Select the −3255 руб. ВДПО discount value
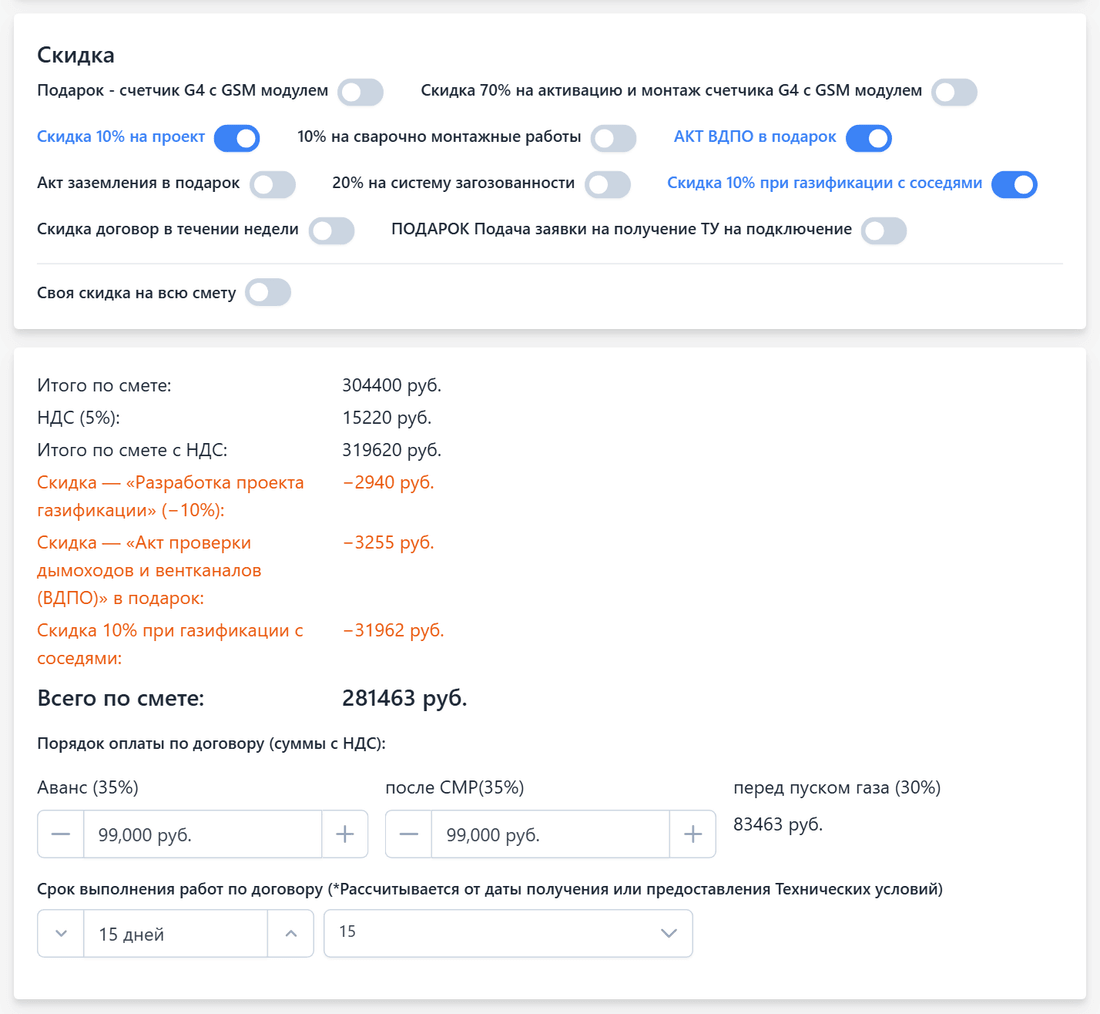1100x1014 pixels. pos(388,542)
